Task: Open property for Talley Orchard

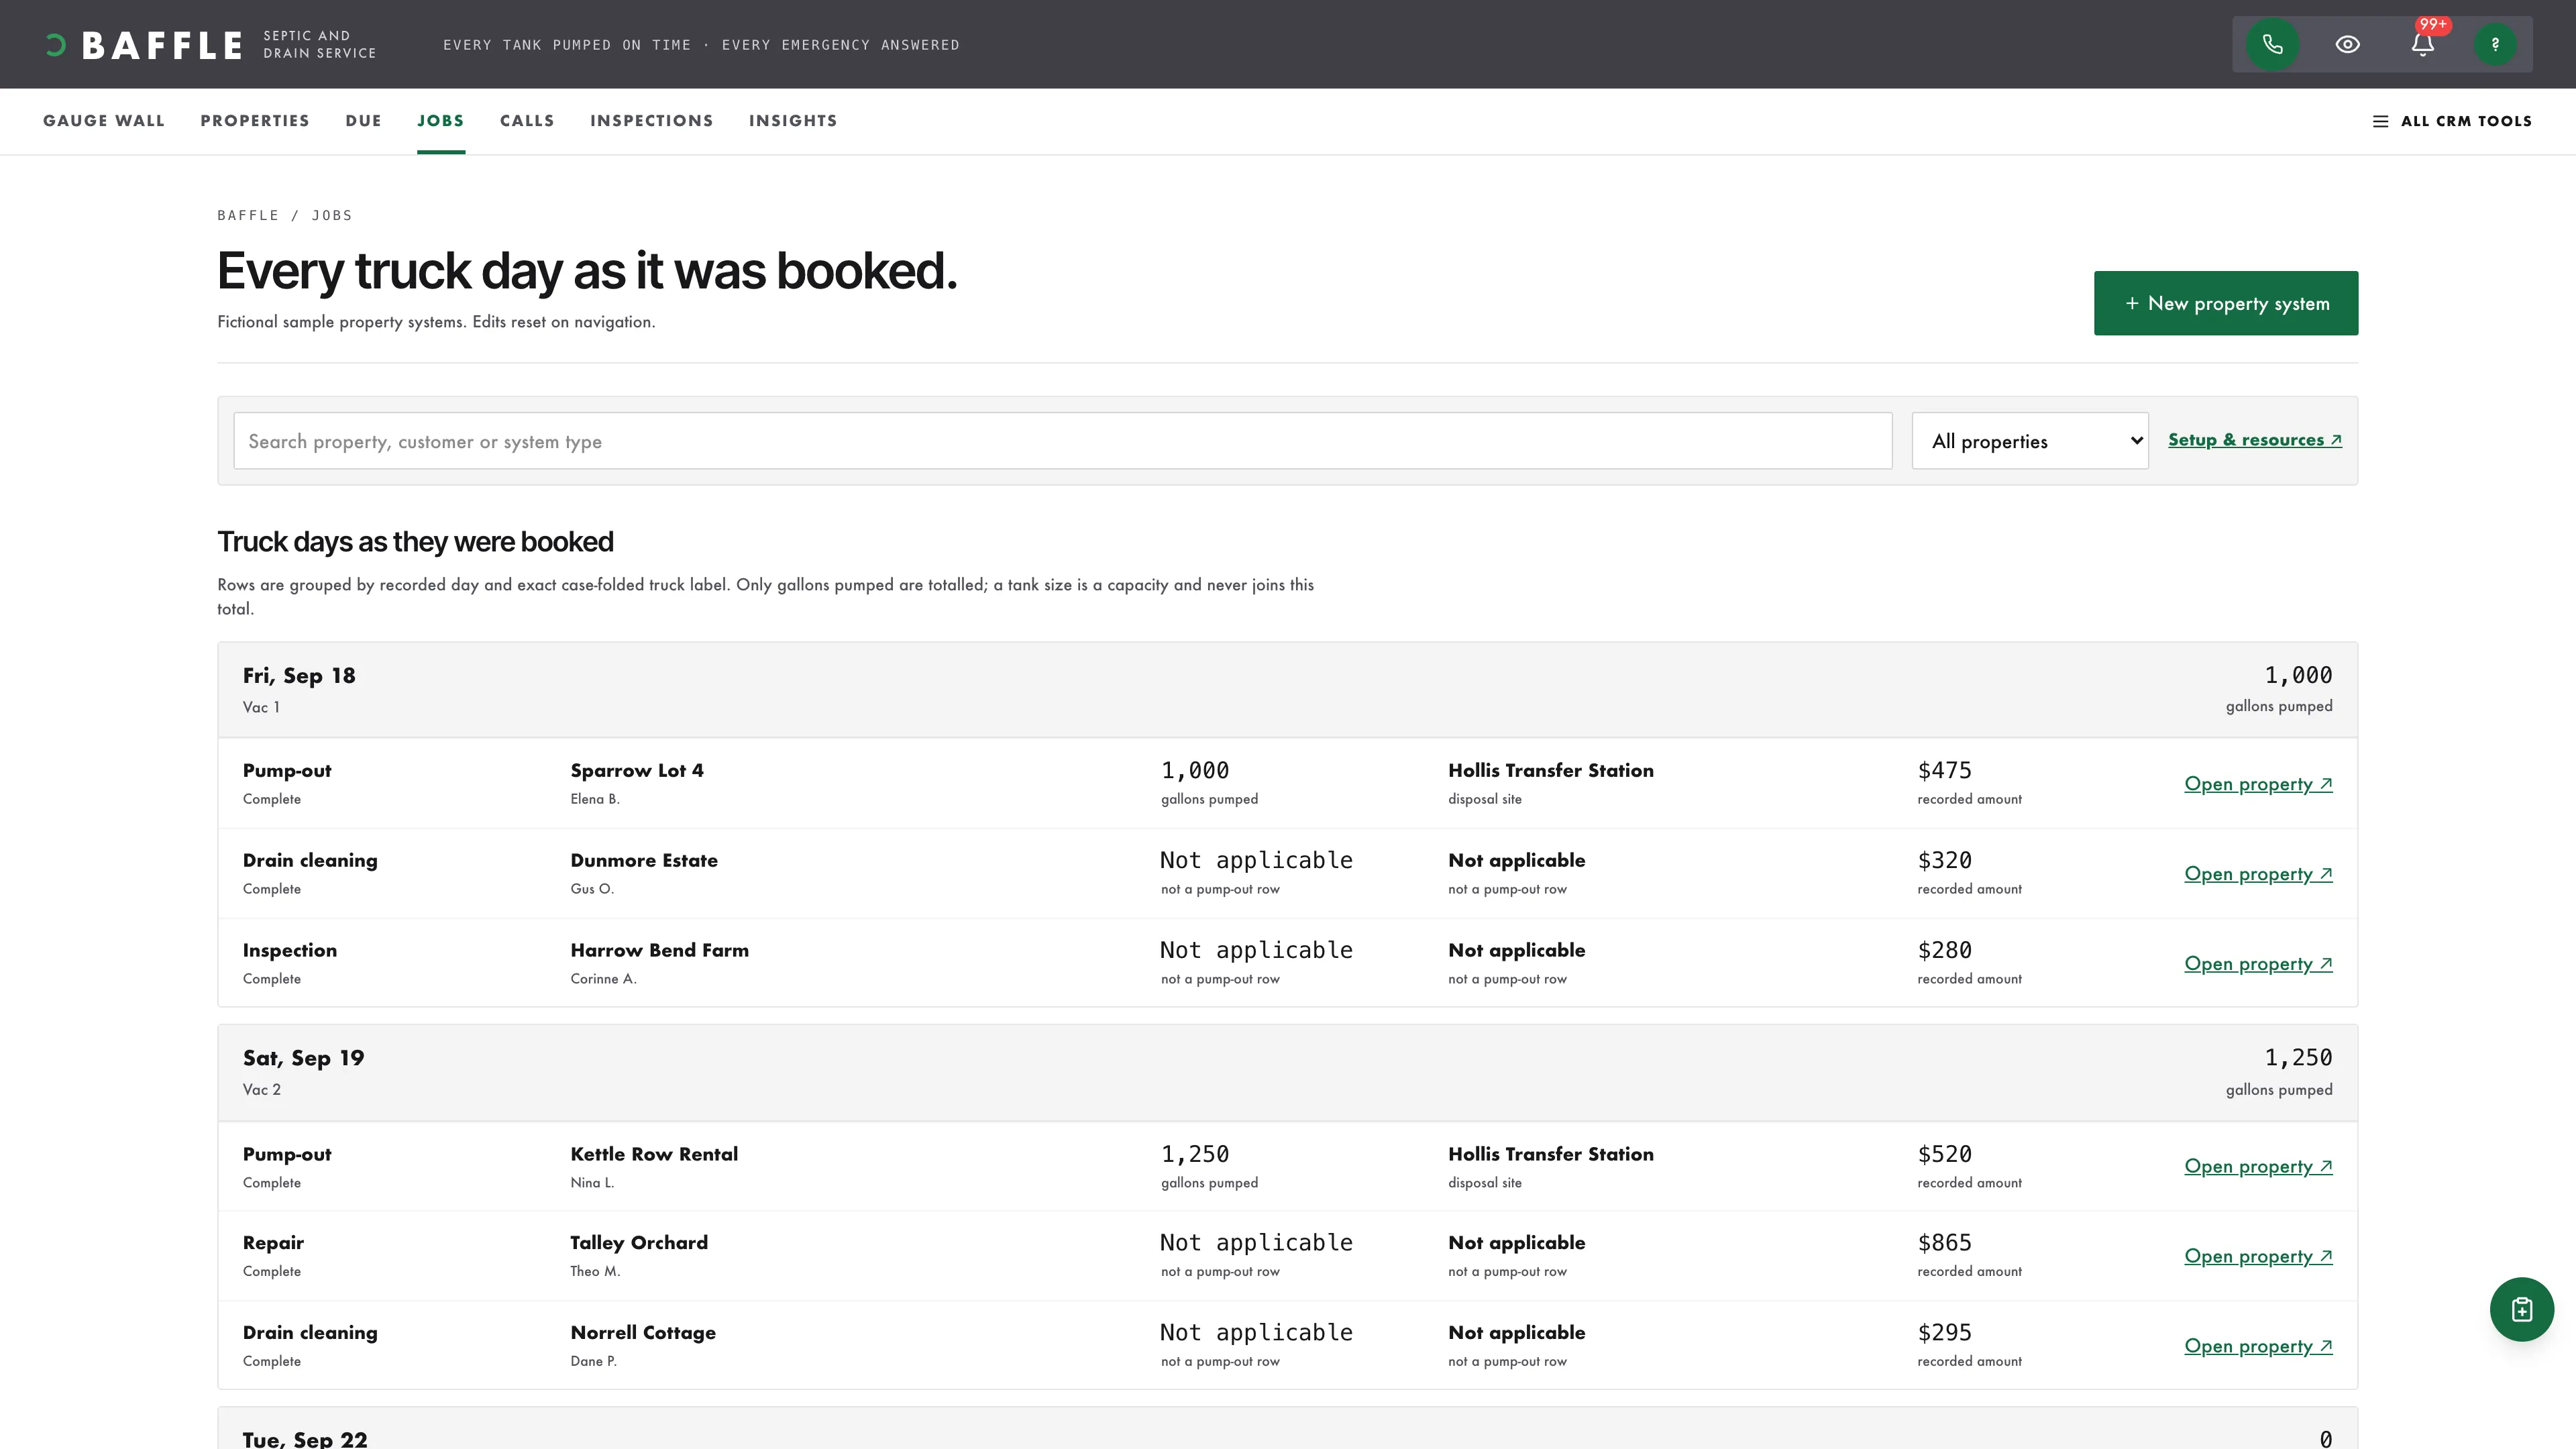Action: [x=2258, y=1257]
